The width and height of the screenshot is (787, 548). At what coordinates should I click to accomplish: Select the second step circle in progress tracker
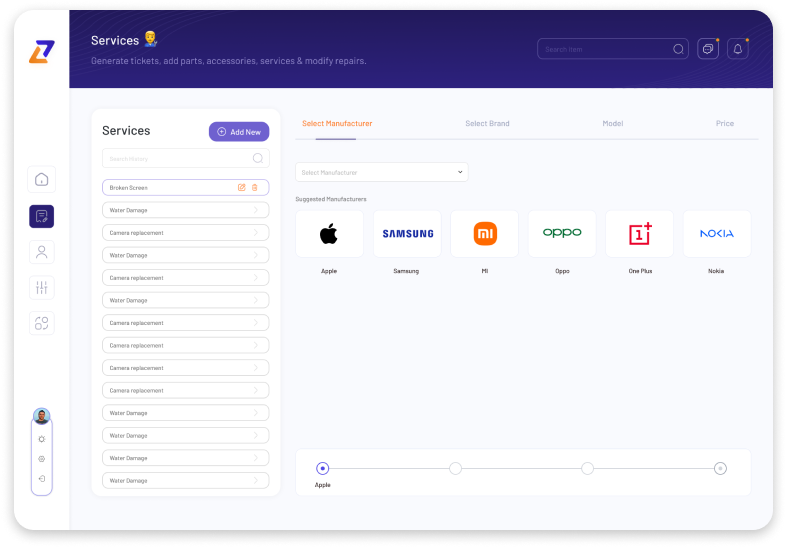[455, 468]
